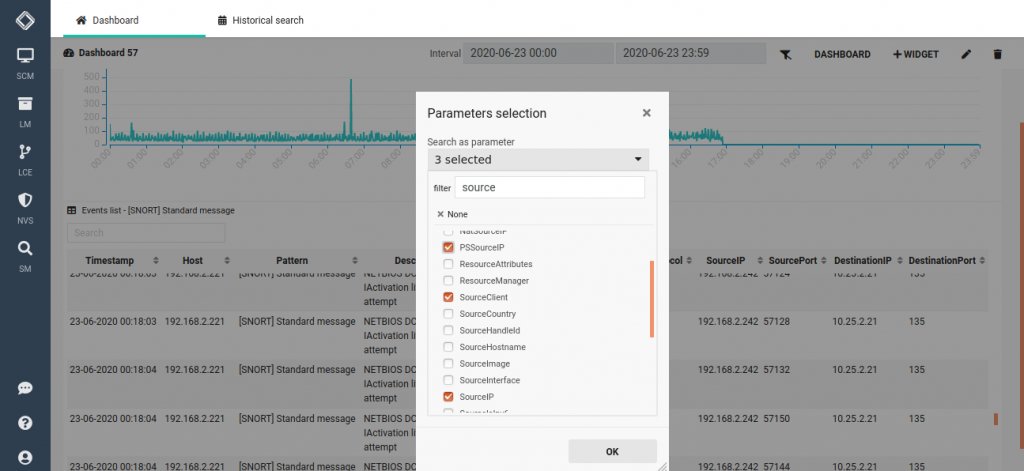Expand the '3 selected' parameter dropdown
The image size is (1024, 471).
click(538, 159)
